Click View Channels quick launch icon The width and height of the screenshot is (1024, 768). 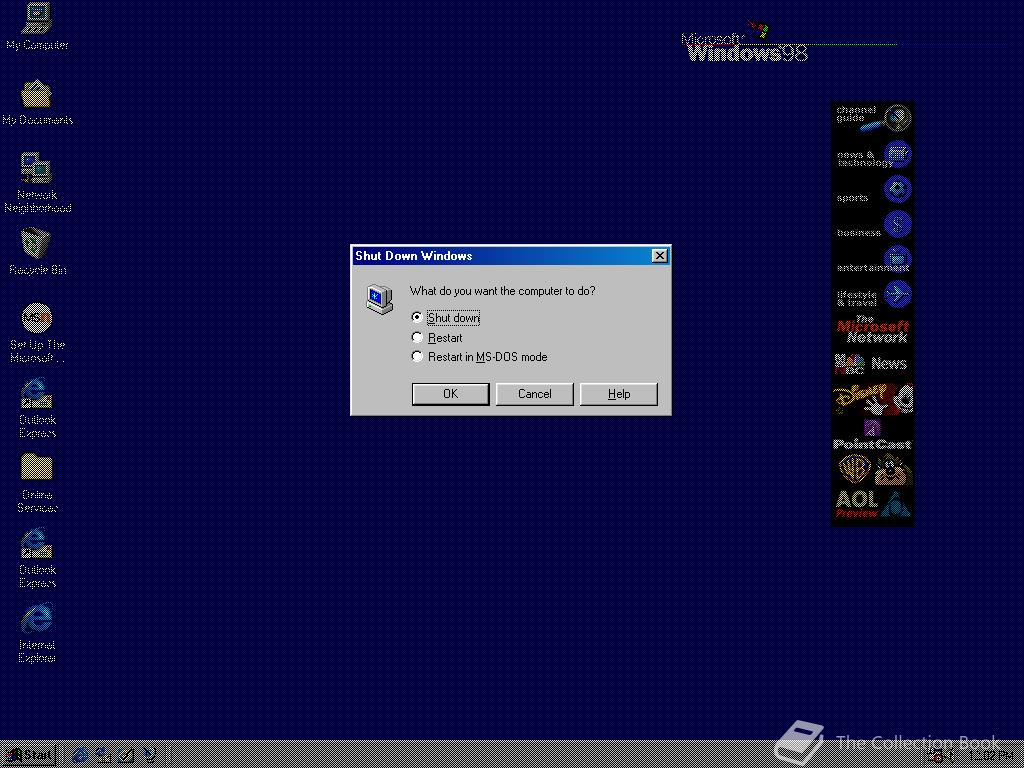click(150, 755)
